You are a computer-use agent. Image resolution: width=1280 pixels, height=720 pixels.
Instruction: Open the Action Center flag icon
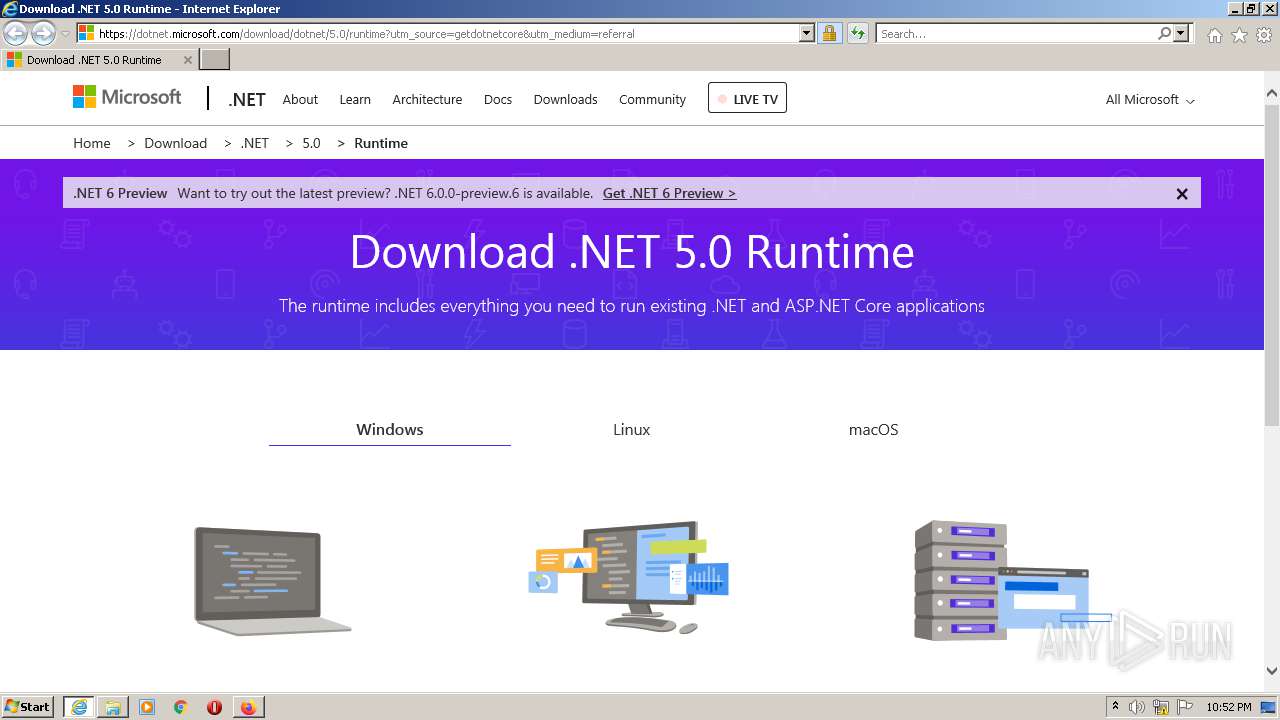point(1185,707)
